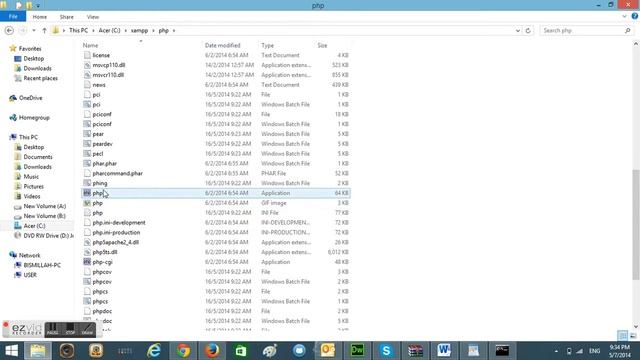Open Command Prompt from the taskbar
The height and width of the screenshot is (360, 640).
click(502, 351)
